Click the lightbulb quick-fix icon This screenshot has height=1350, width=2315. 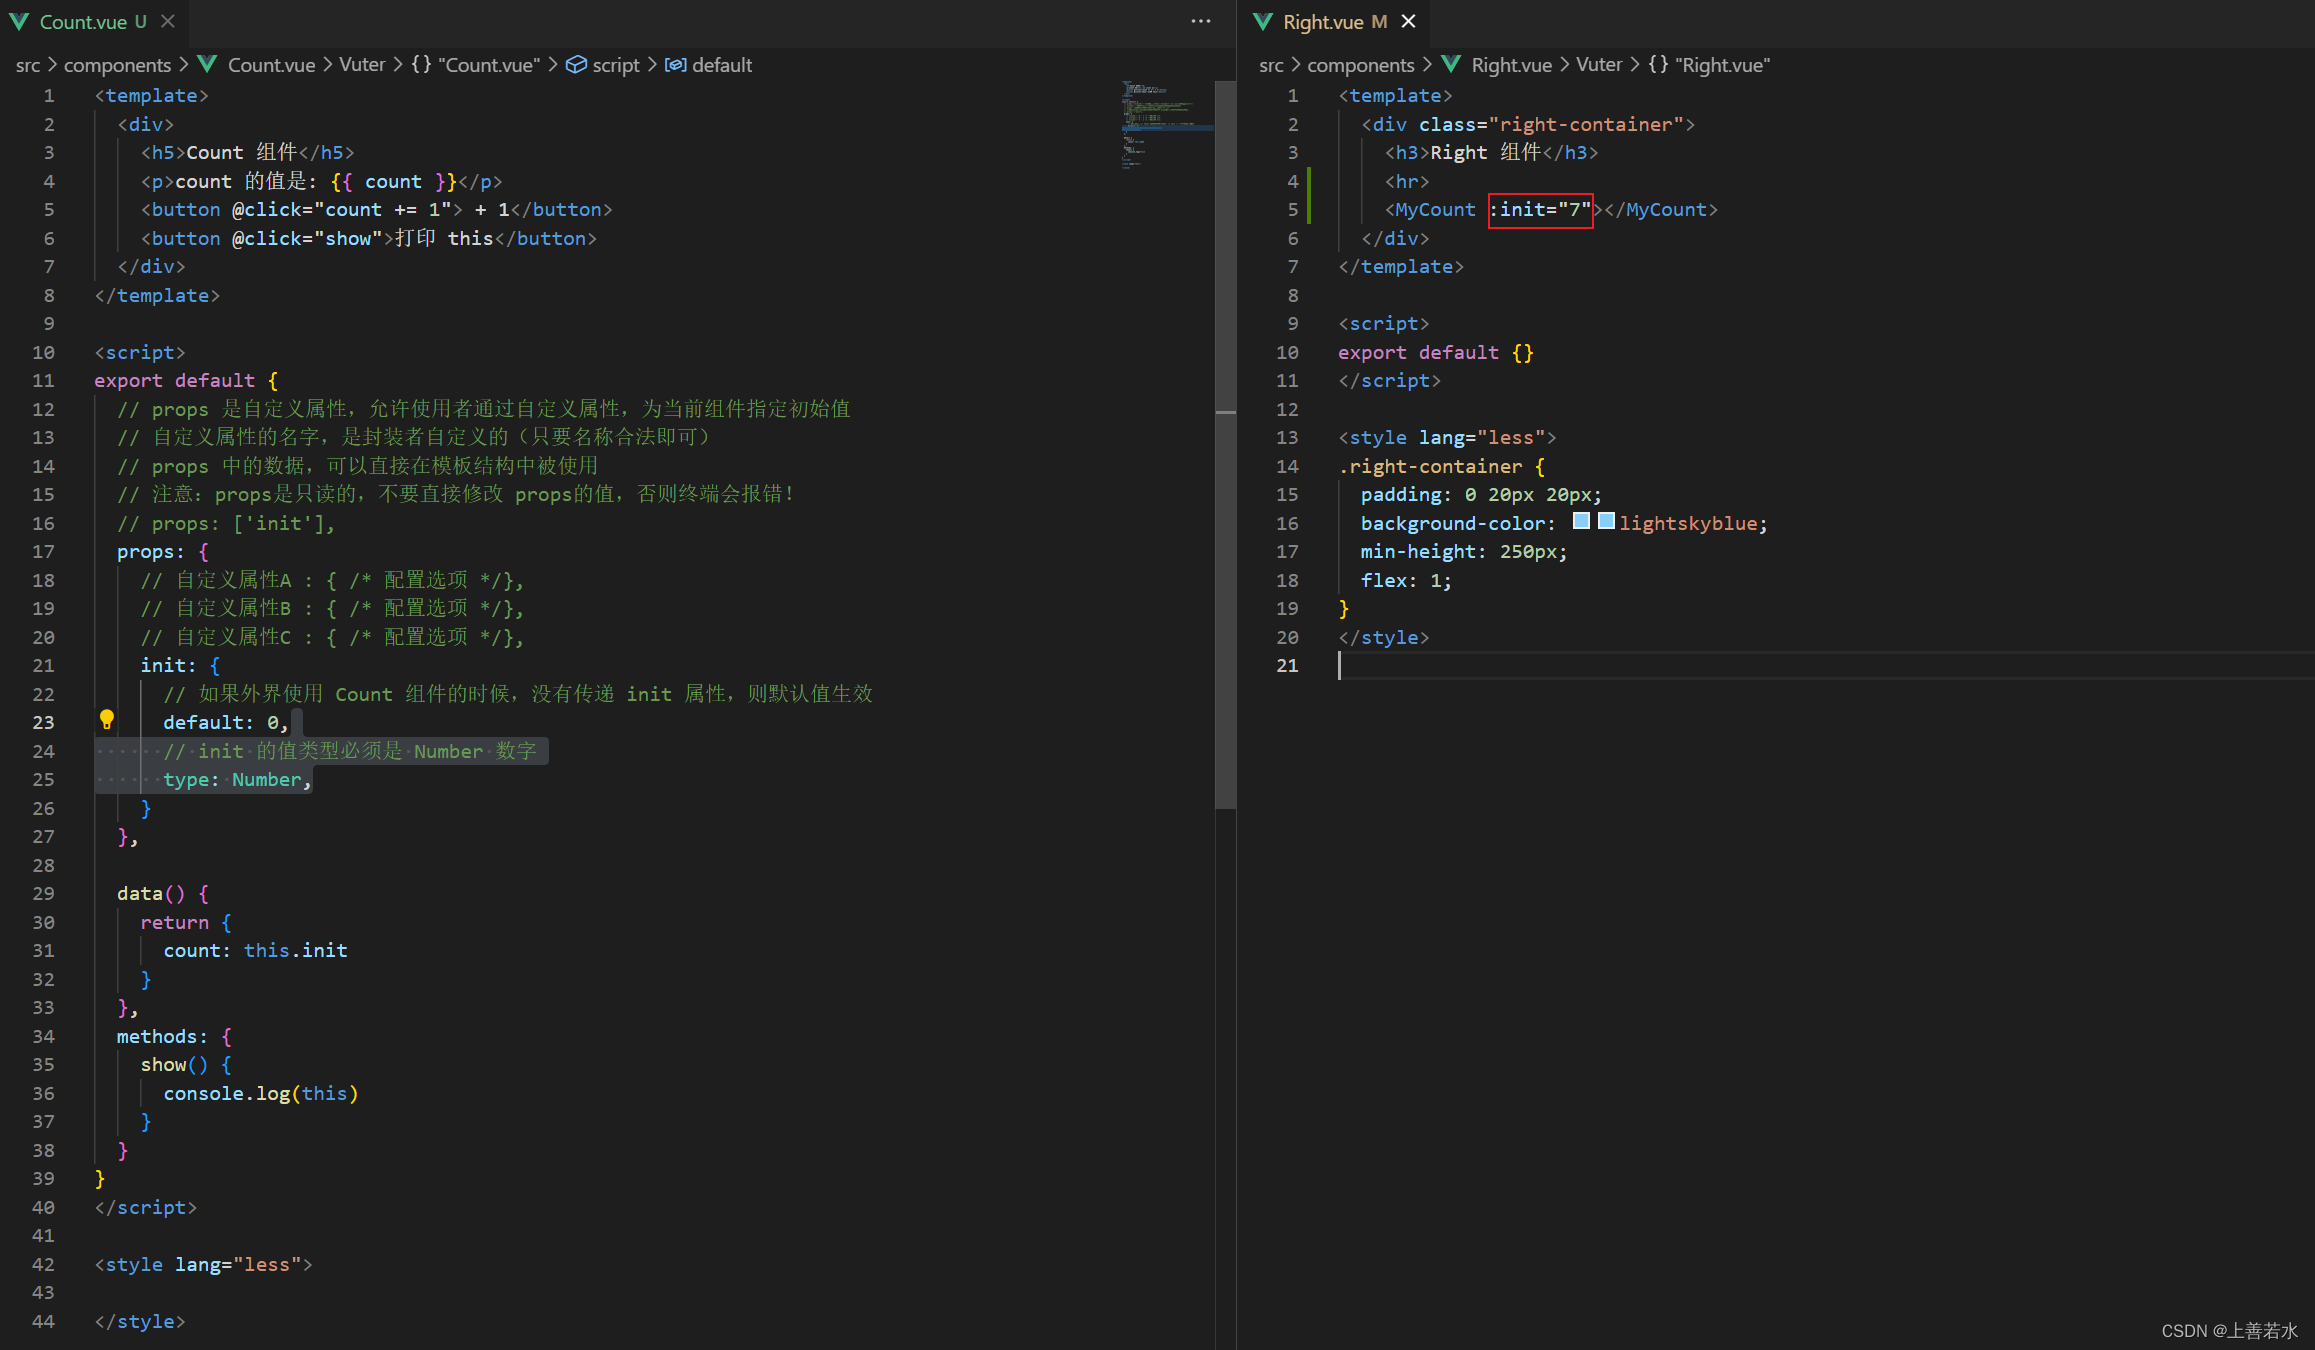point(106,720)
